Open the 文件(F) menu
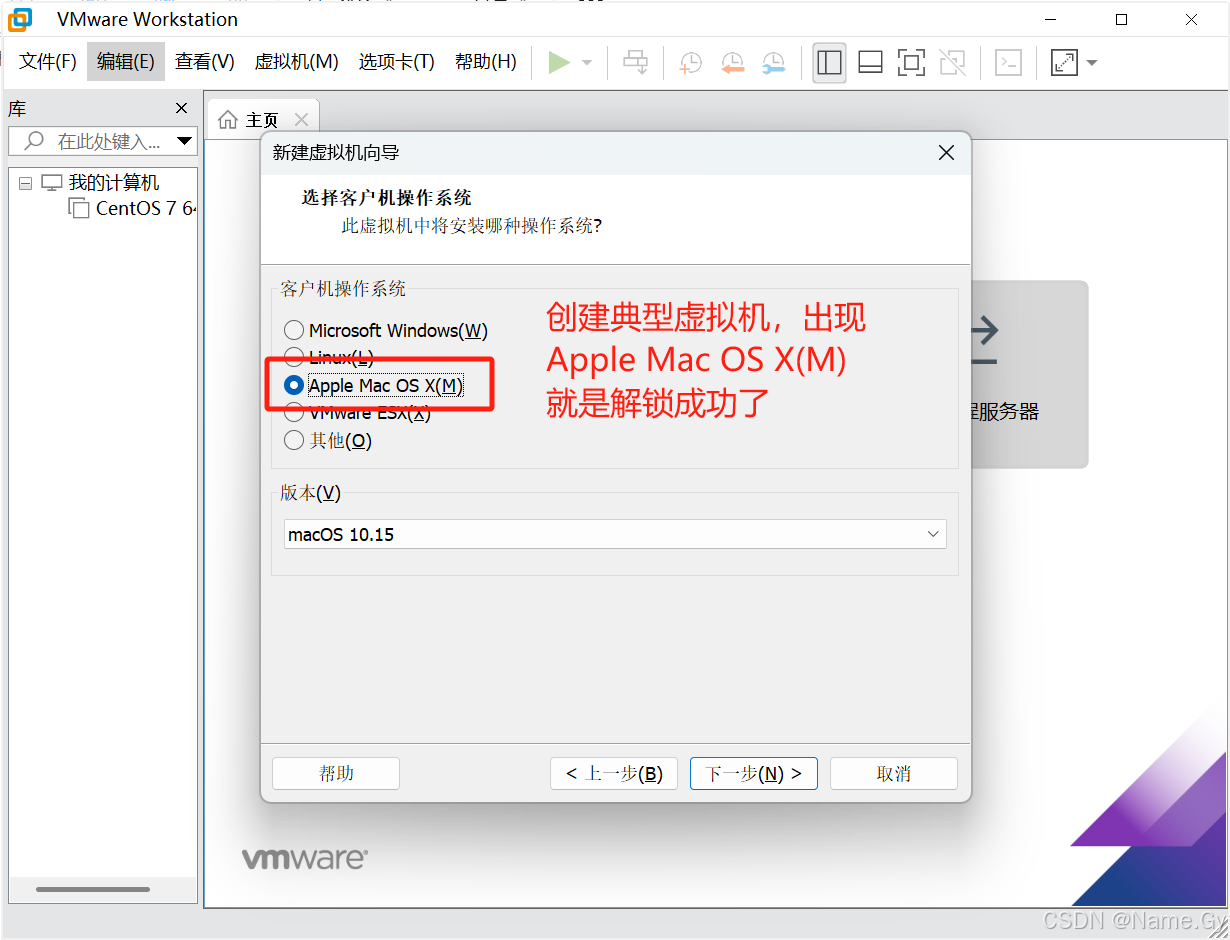 (x=48, y=62)
